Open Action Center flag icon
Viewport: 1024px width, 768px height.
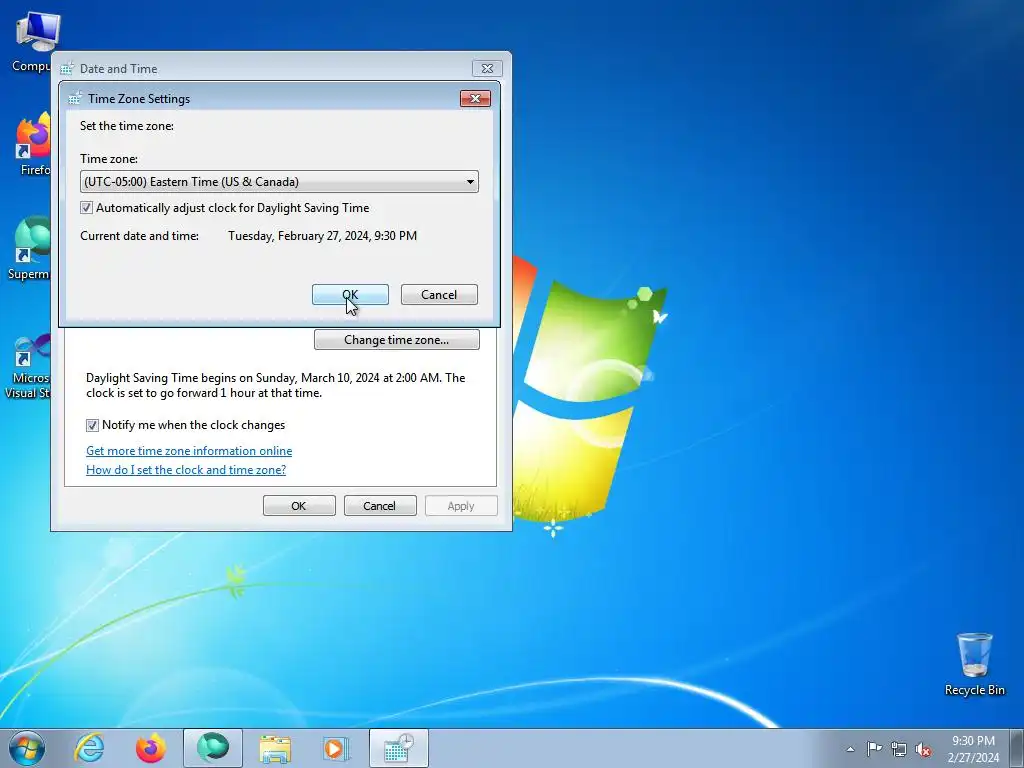pos(874,749)
